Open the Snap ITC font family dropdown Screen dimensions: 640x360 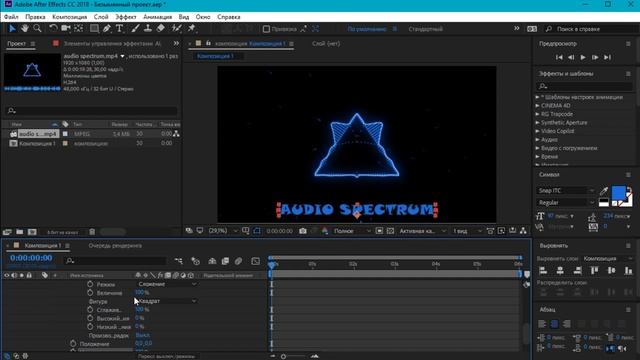coord(566,191)
